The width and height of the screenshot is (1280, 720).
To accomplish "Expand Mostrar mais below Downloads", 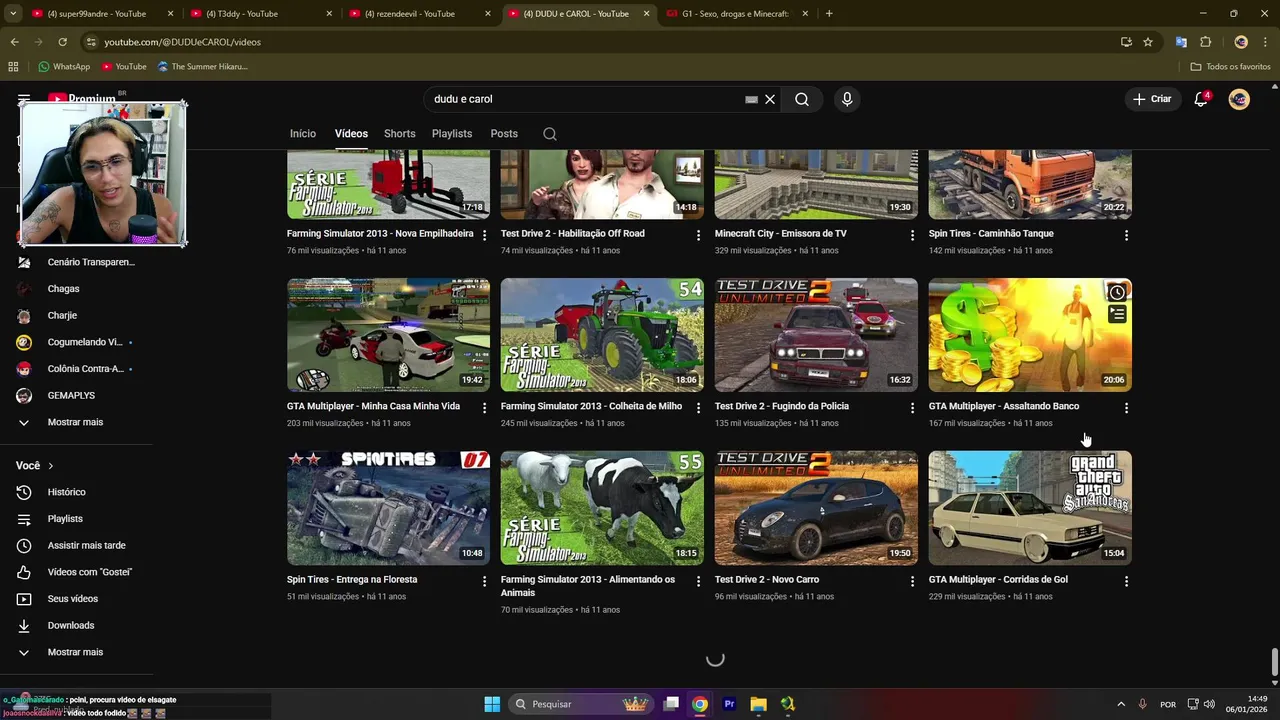I will coord(76,652).
